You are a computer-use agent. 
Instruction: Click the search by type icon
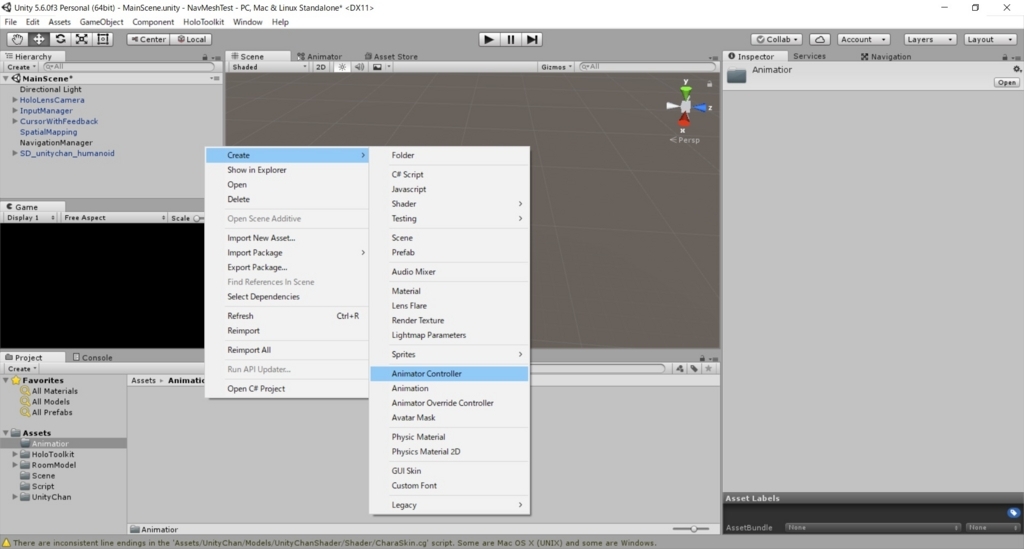(680, 369)
